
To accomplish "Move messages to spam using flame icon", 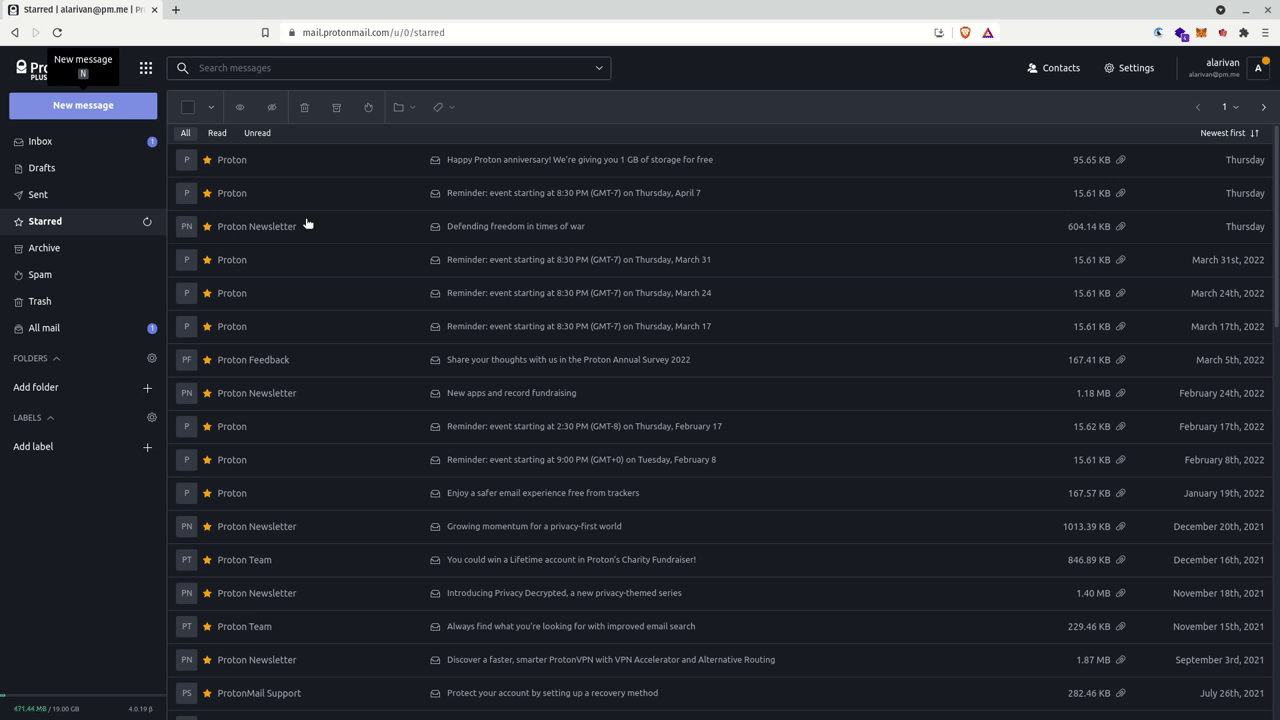I will tap(368, 107).
